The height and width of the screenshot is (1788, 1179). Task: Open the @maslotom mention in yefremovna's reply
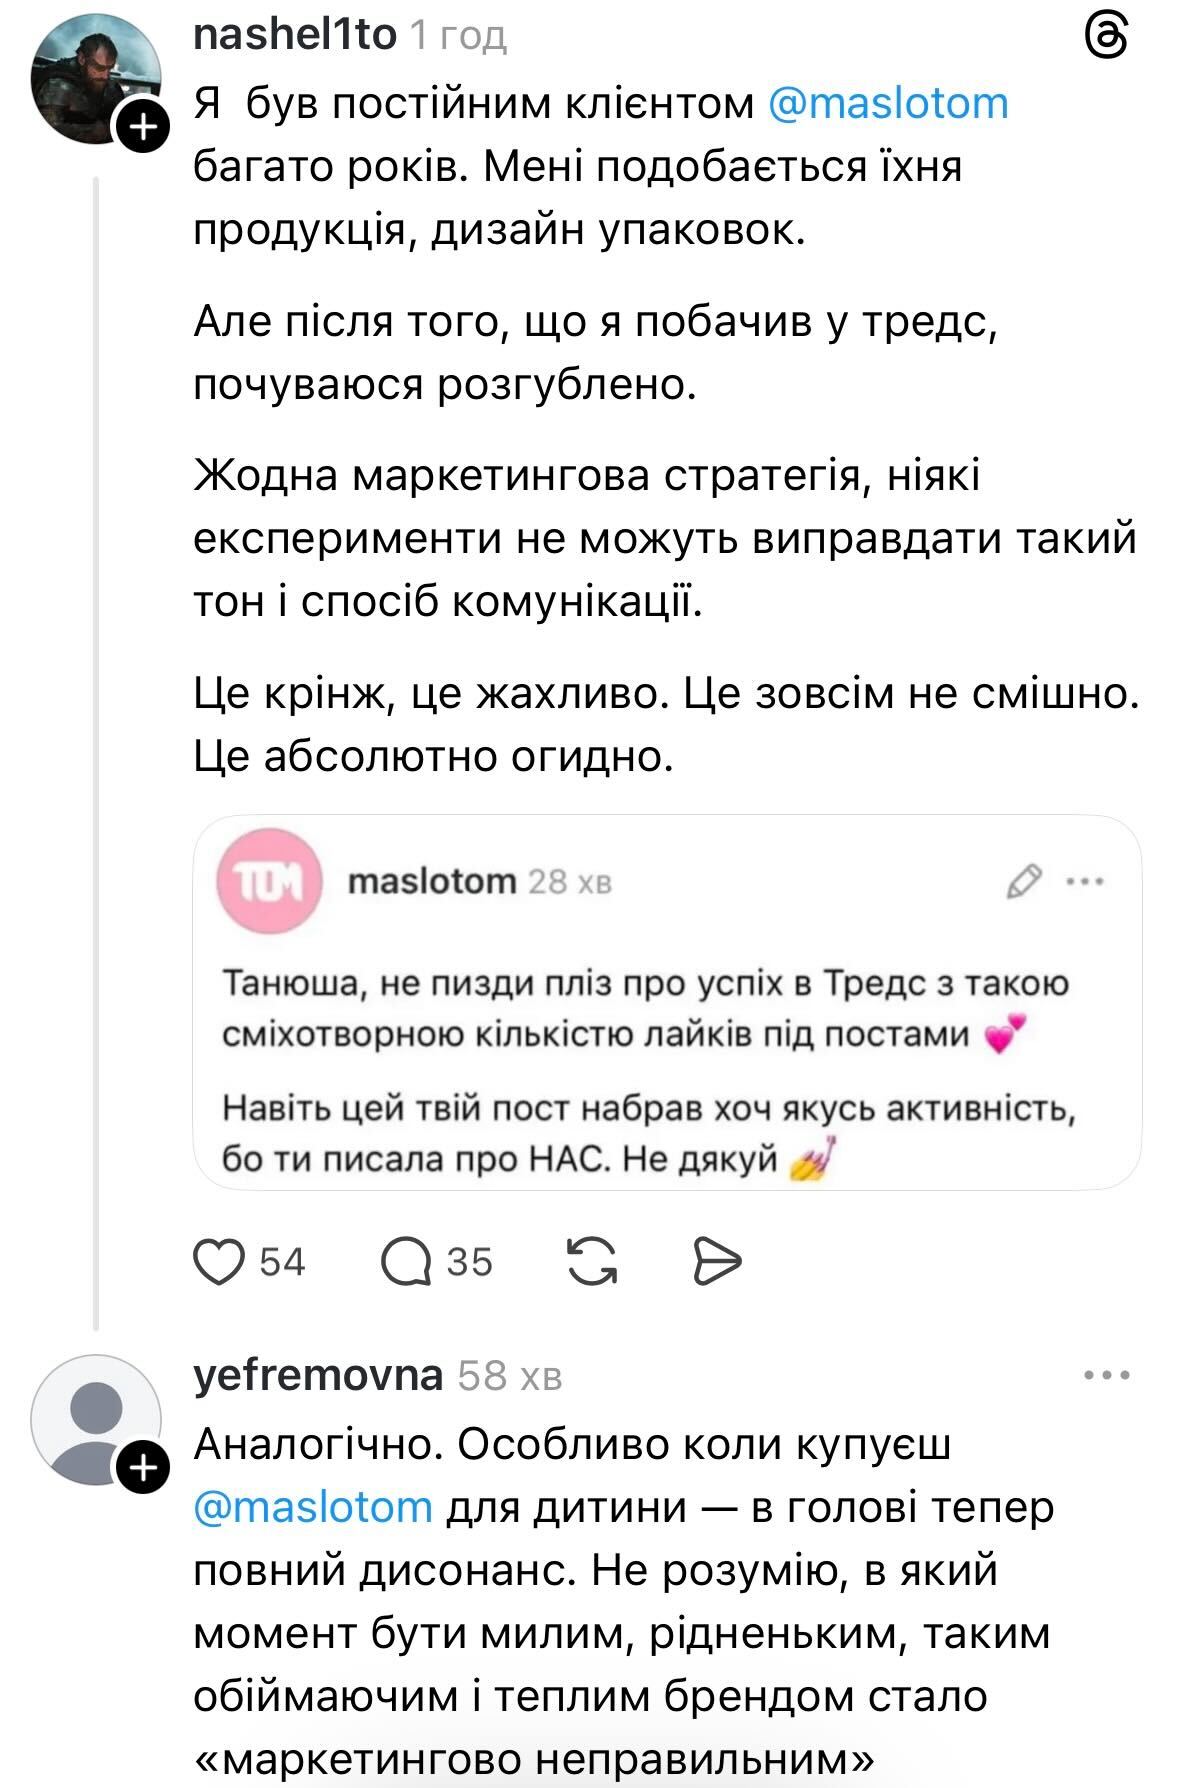pyautogui.click(x=313, y=1506)
